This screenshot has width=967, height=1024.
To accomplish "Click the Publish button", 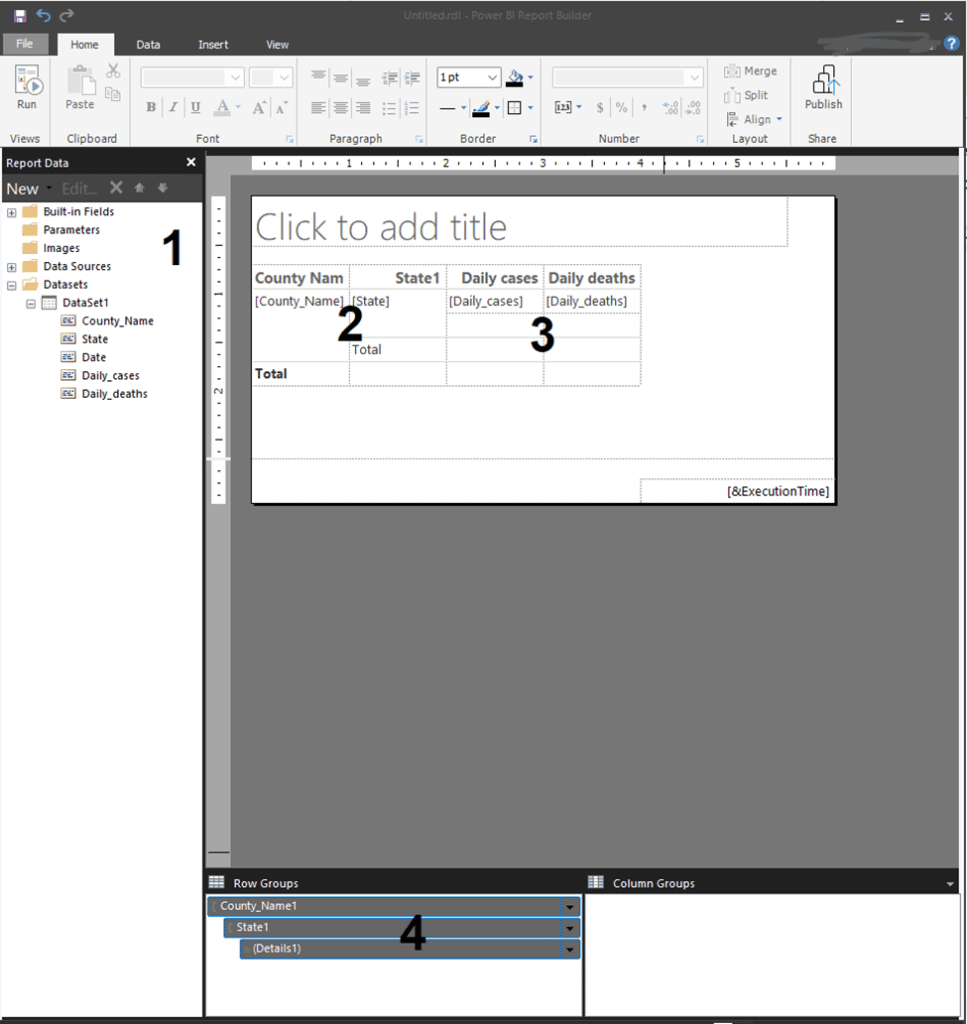I will (823, 88).
